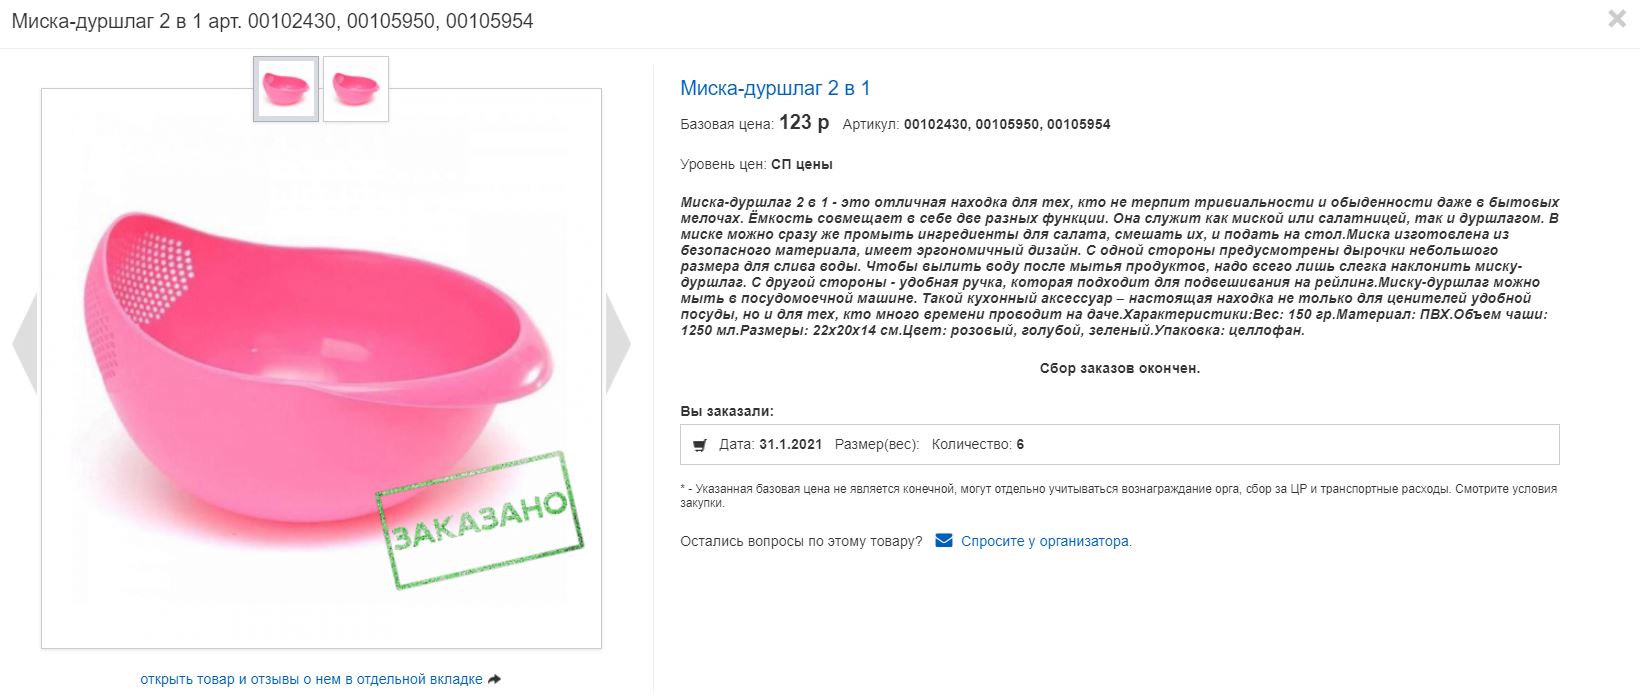The height and width of the screenshot is (697, 1640).
Task: Click the Размер(вес) field in order row
Action: click(x=877, y=444)
